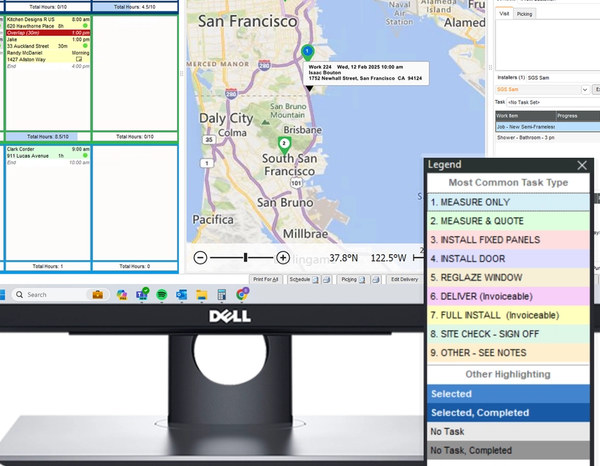Close the Legend panel
Screen dimensions: 600x466
pyautogui.click(x=582, y=165)
